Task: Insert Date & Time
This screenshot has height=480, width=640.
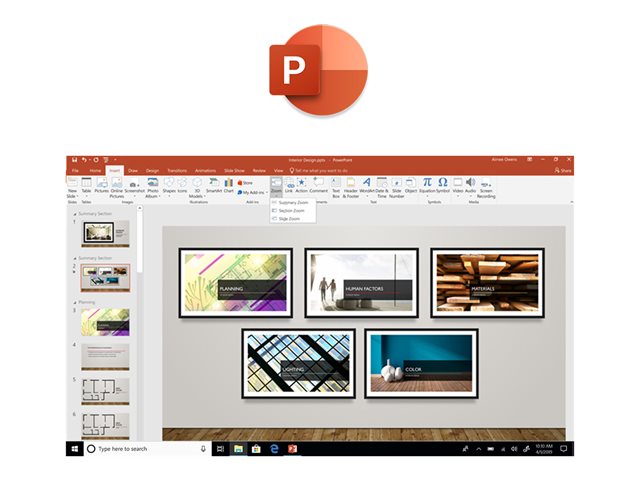Action: 382,188
